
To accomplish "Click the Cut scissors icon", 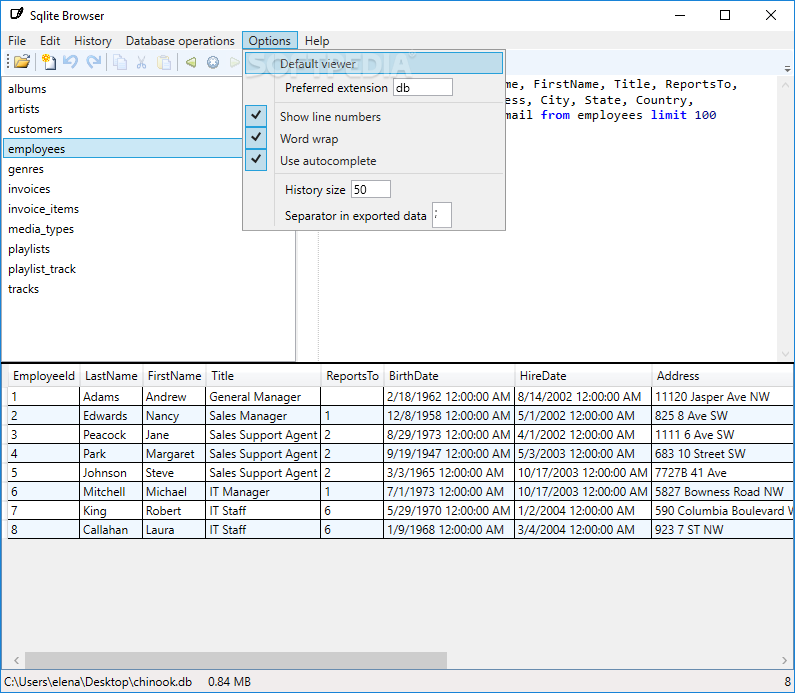I will (141, 62).
